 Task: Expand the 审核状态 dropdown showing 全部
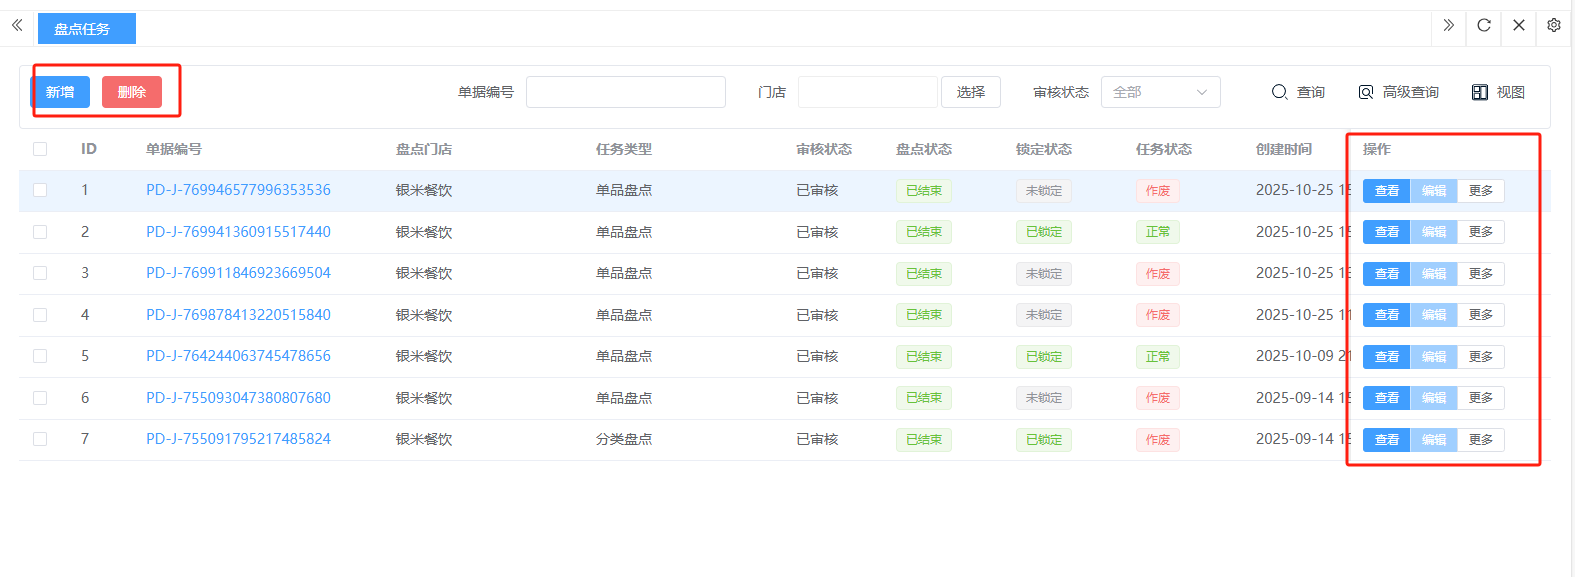(x=1160, y=92)
